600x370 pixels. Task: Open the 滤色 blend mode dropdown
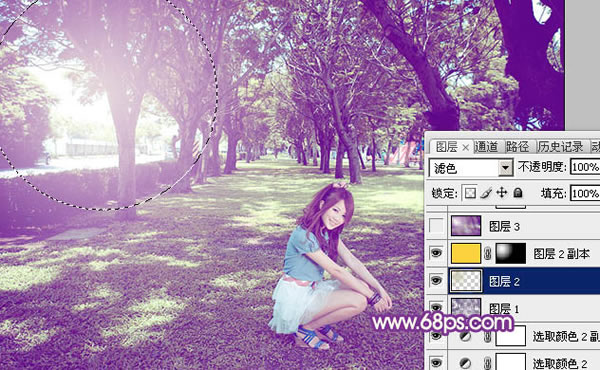pyautogui.click(x=471, y=168)
